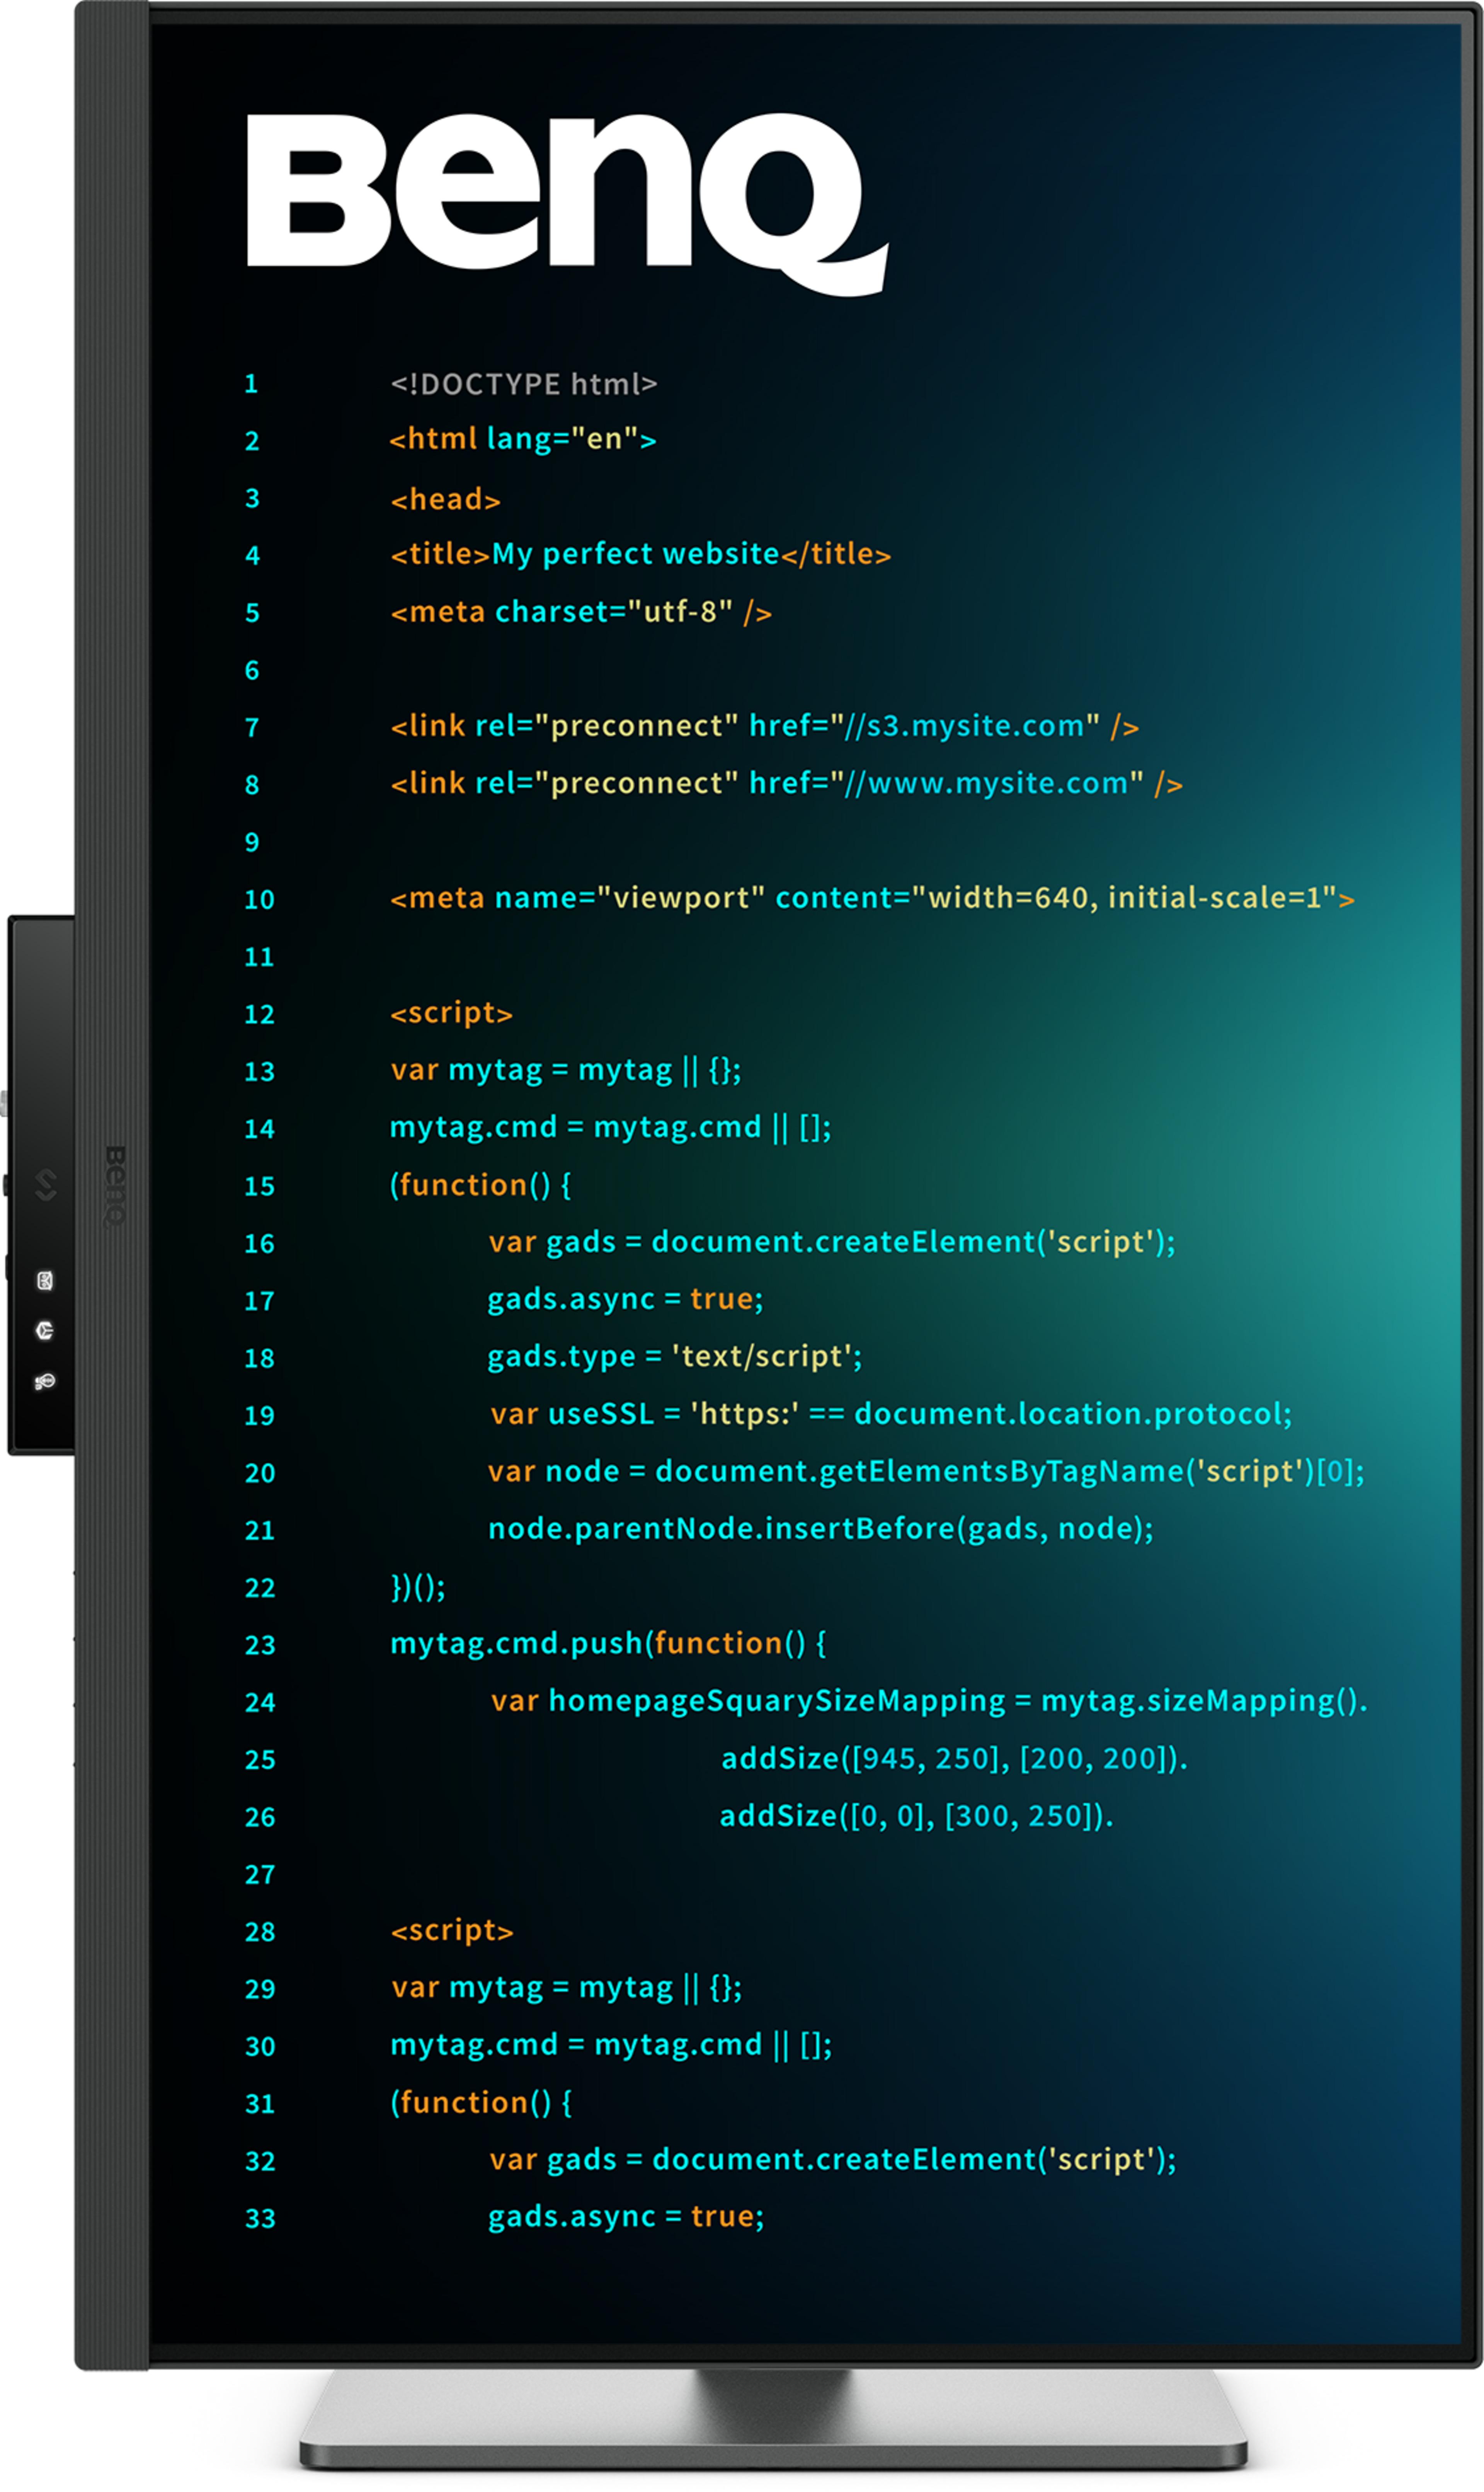Image resolution: width=1484 pixels, height=2492 pixels.
Task: Click line number 1 in the gutter
Action: 251,384
